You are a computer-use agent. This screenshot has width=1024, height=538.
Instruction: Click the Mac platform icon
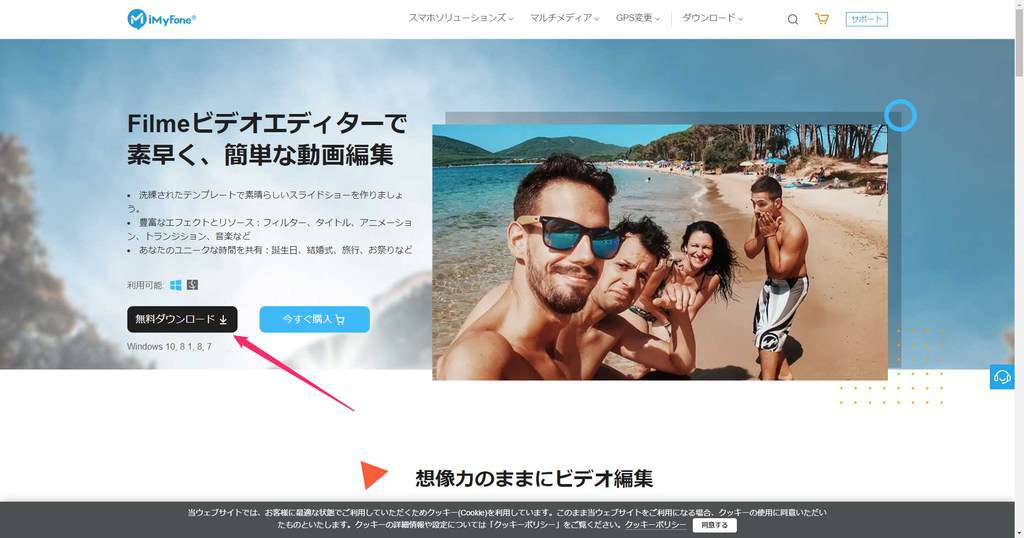pyautogui.click(x=192, y=285)
